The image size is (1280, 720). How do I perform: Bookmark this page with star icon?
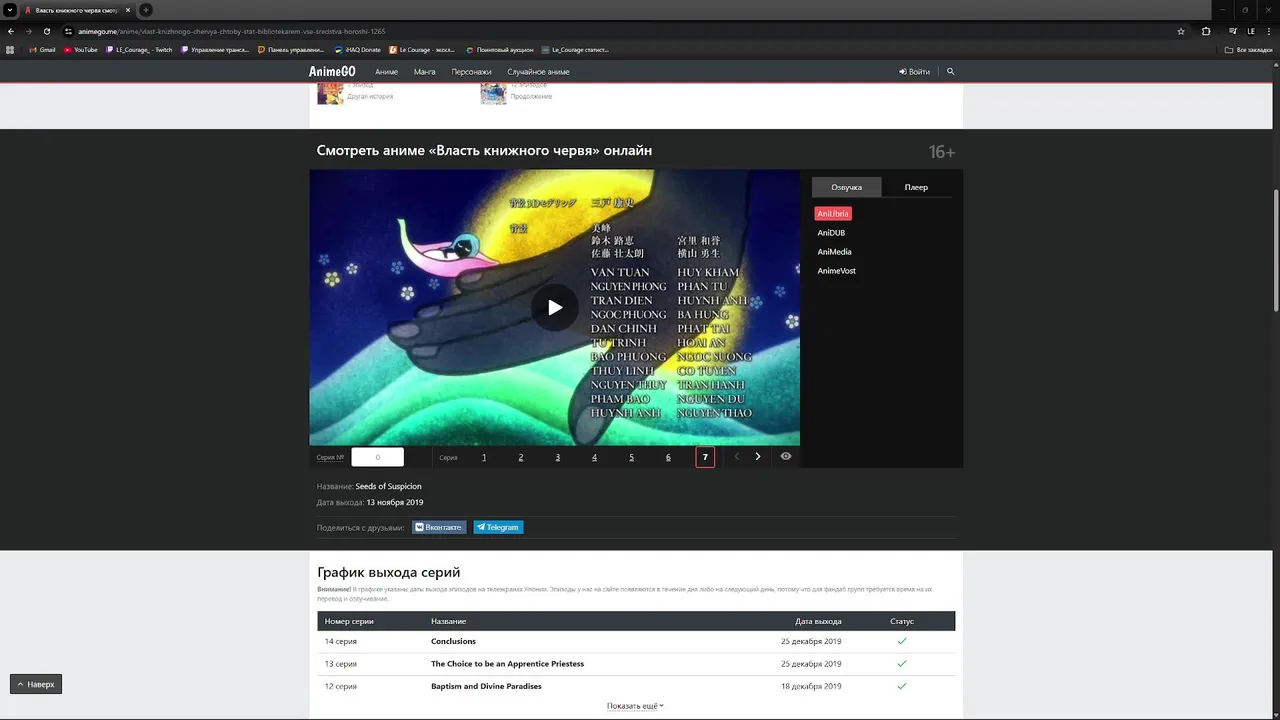tap(1181, 31)
